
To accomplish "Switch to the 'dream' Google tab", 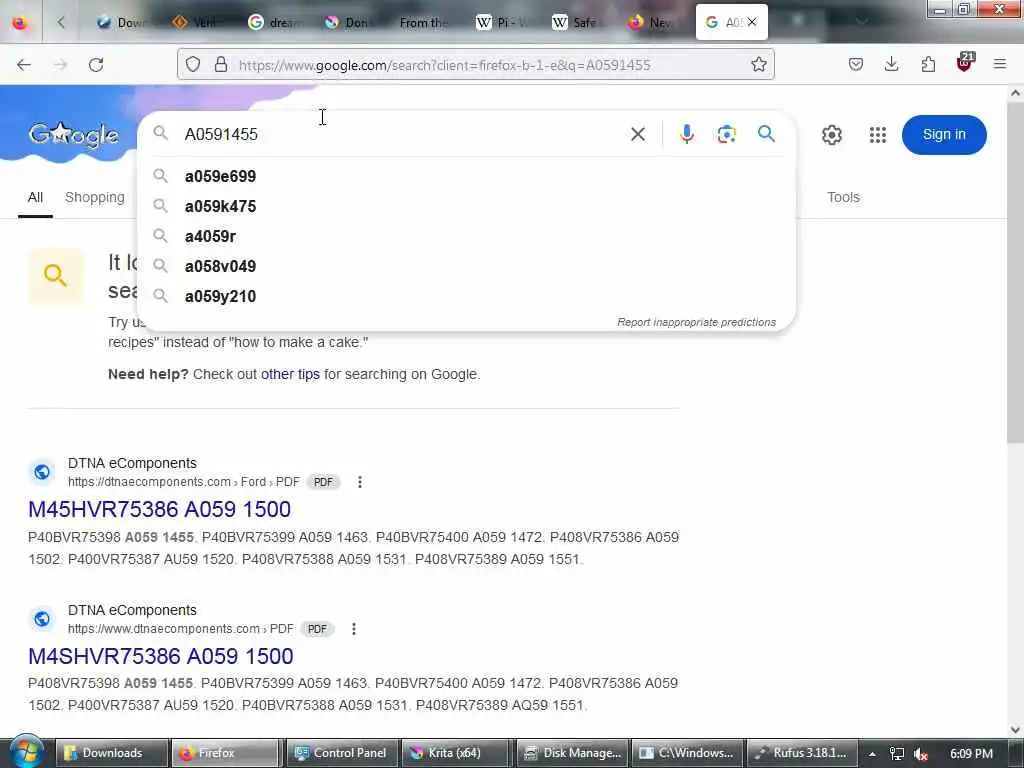I will pyautogui.click(x=274, y=22).
